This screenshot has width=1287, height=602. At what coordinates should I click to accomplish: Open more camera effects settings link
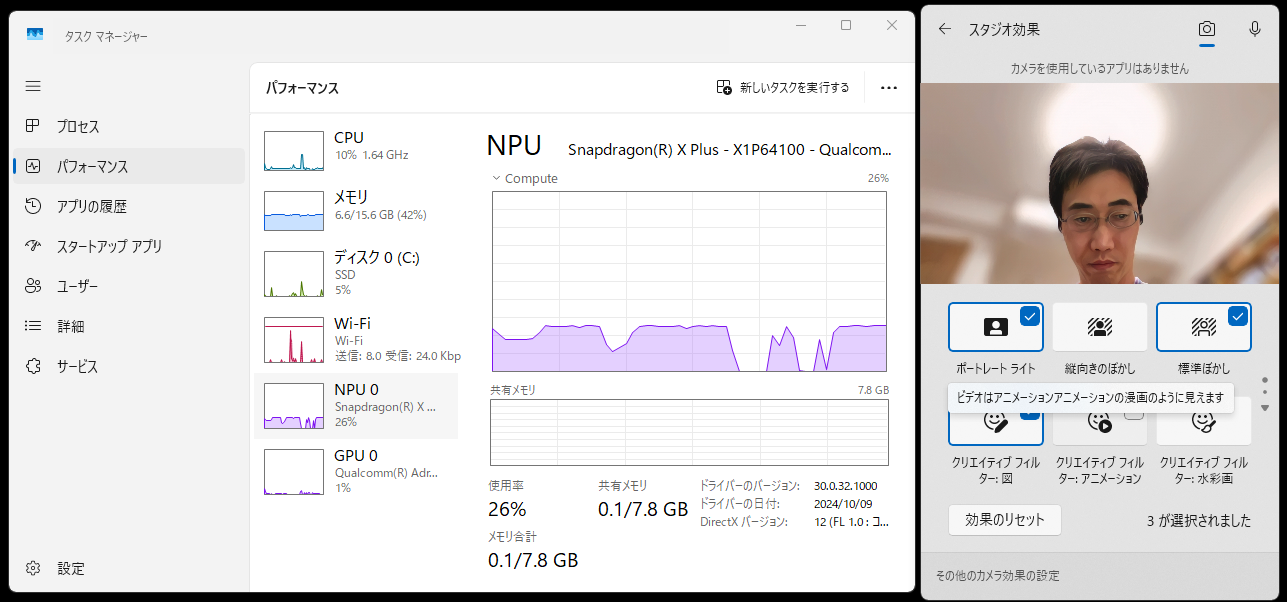[x=997, y=576]
